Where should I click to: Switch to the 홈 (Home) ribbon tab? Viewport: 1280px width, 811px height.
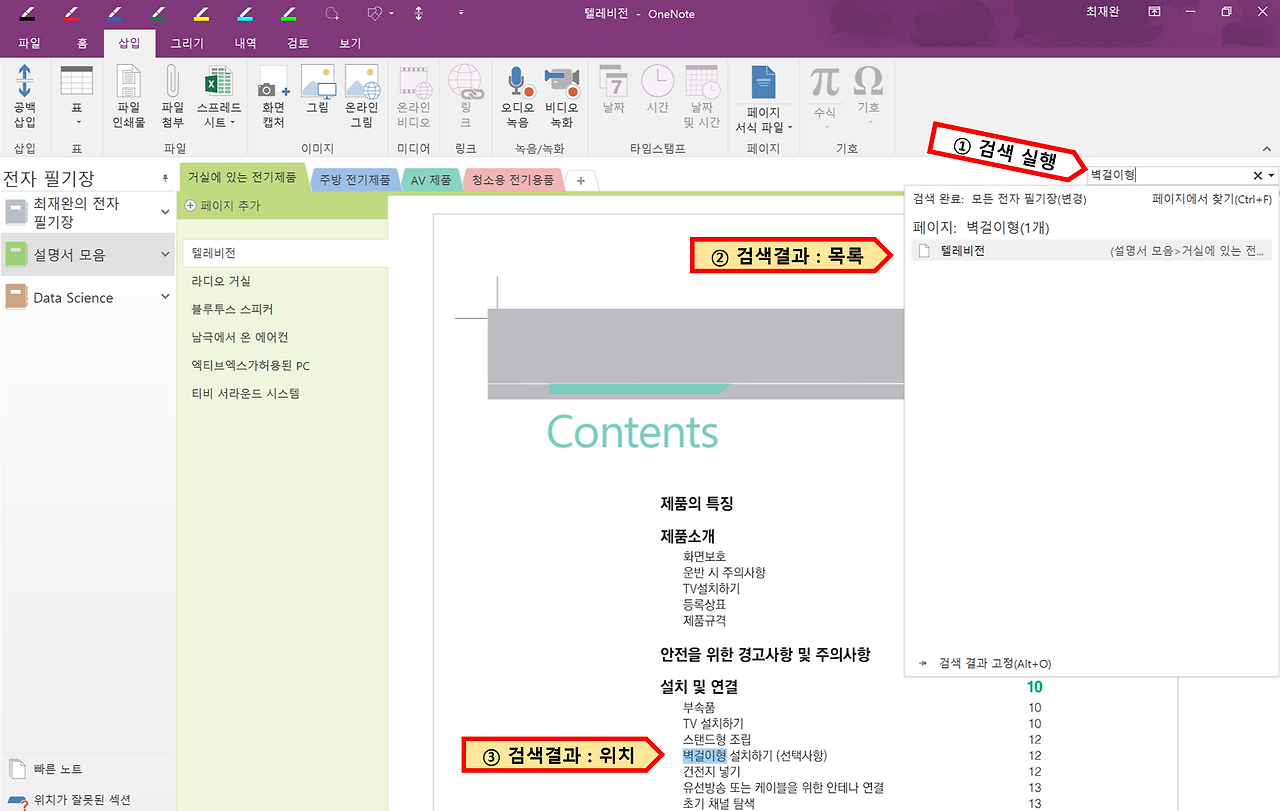pyautogui.click(x=82, y=44)
